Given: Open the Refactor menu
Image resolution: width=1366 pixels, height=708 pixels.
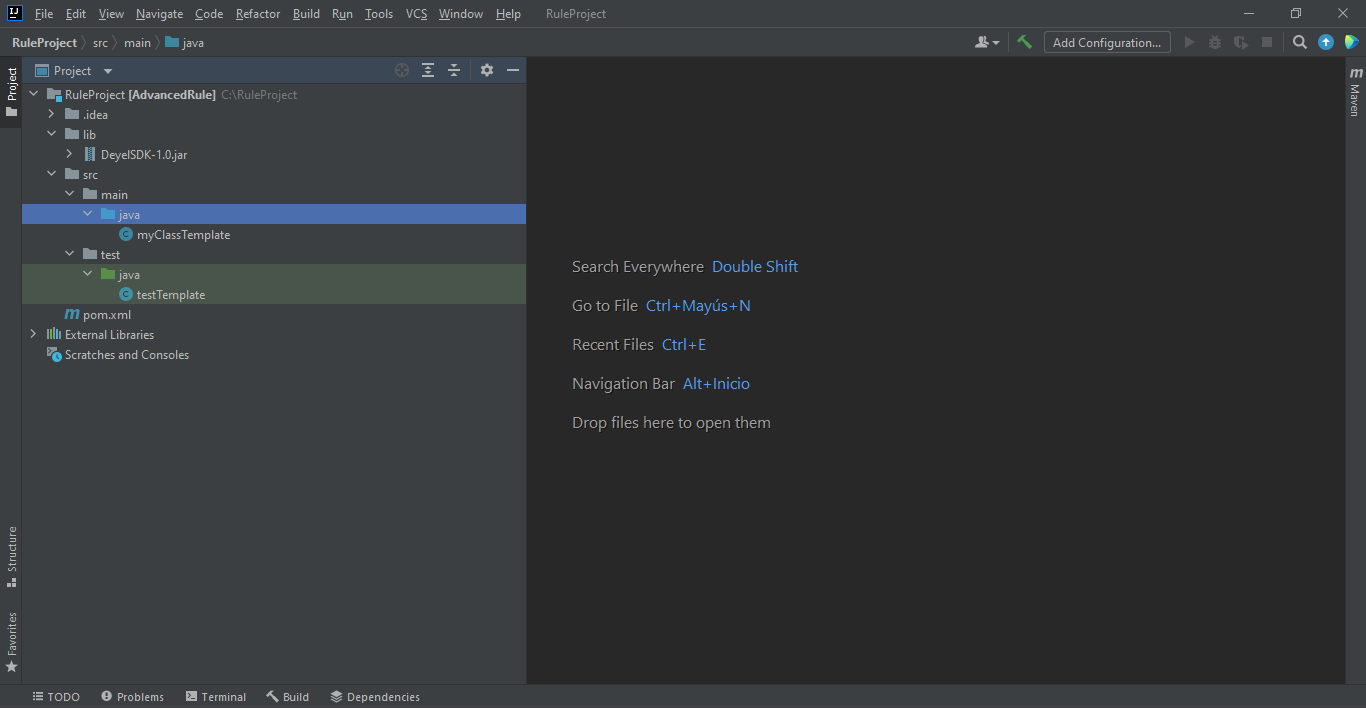Looking at the screenshot, I should [x=257, y=14].
